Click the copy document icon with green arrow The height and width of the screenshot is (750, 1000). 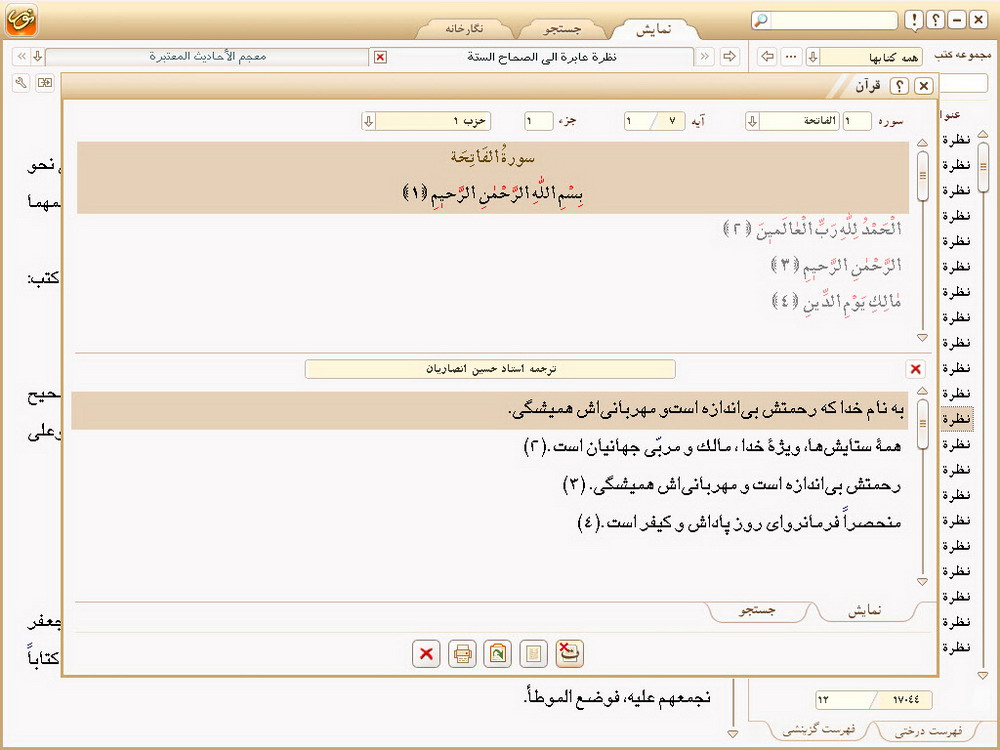[x=497, y=654]
